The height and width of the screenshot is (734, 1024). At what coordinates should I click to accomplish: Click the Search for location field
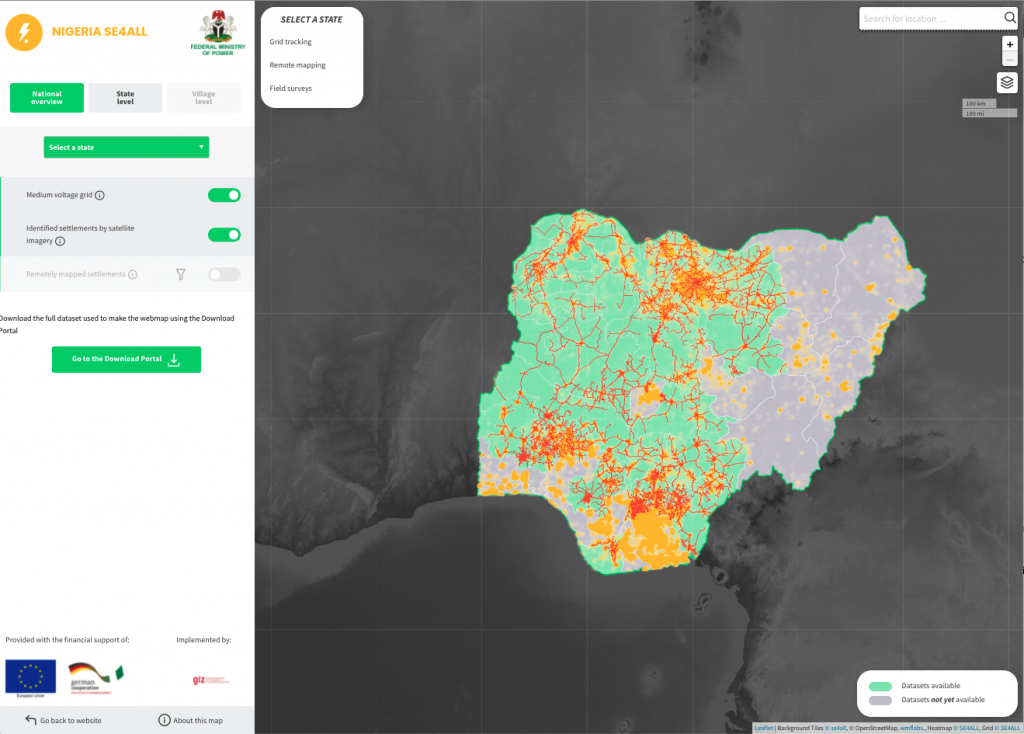tap(930, 18)
